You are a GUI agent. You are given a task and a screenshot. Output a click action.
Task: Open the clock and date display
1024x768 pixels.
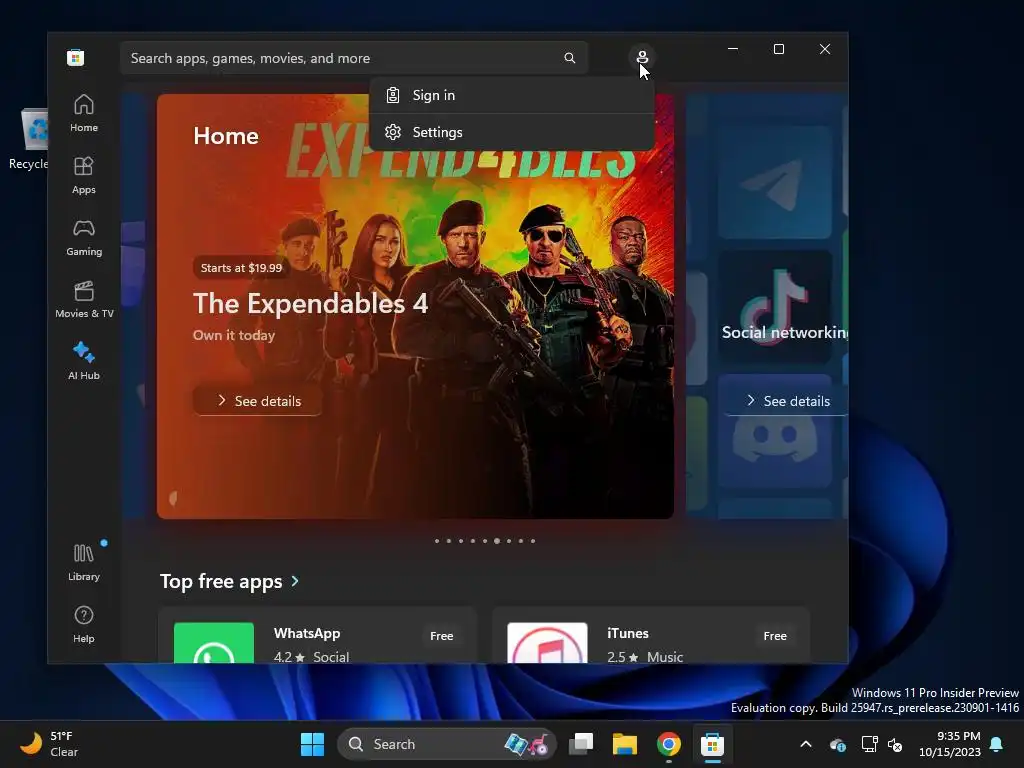[x=950, y=744]
